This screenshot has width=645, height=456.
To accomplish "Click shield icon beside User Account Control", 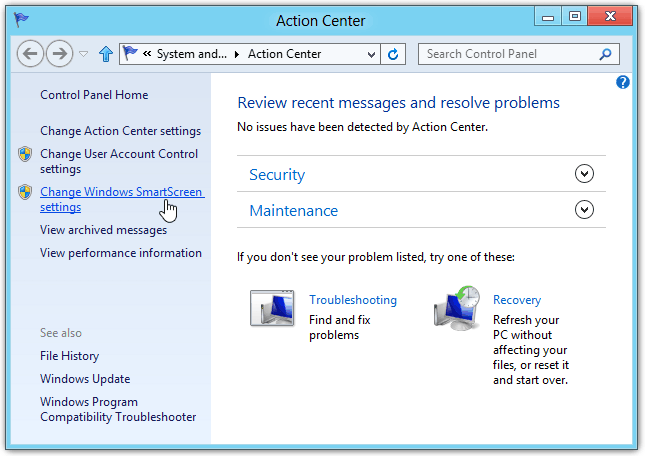I will [x=25, y=154].
